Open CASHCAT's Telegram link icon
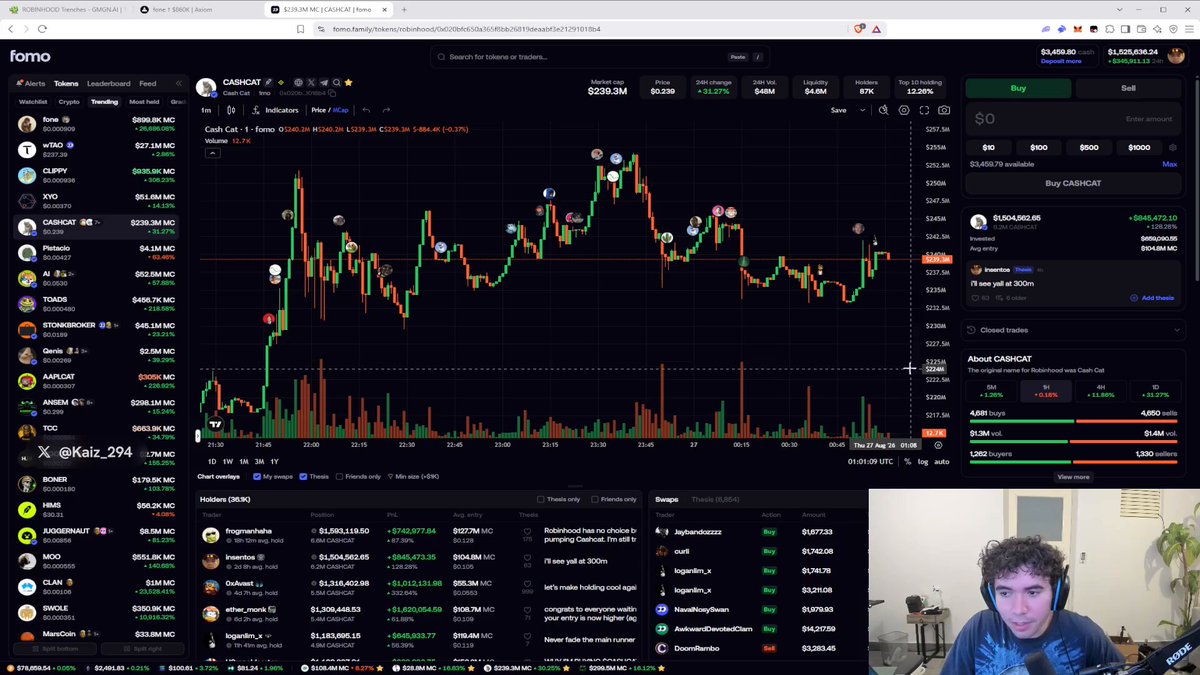 pos(323,82)
